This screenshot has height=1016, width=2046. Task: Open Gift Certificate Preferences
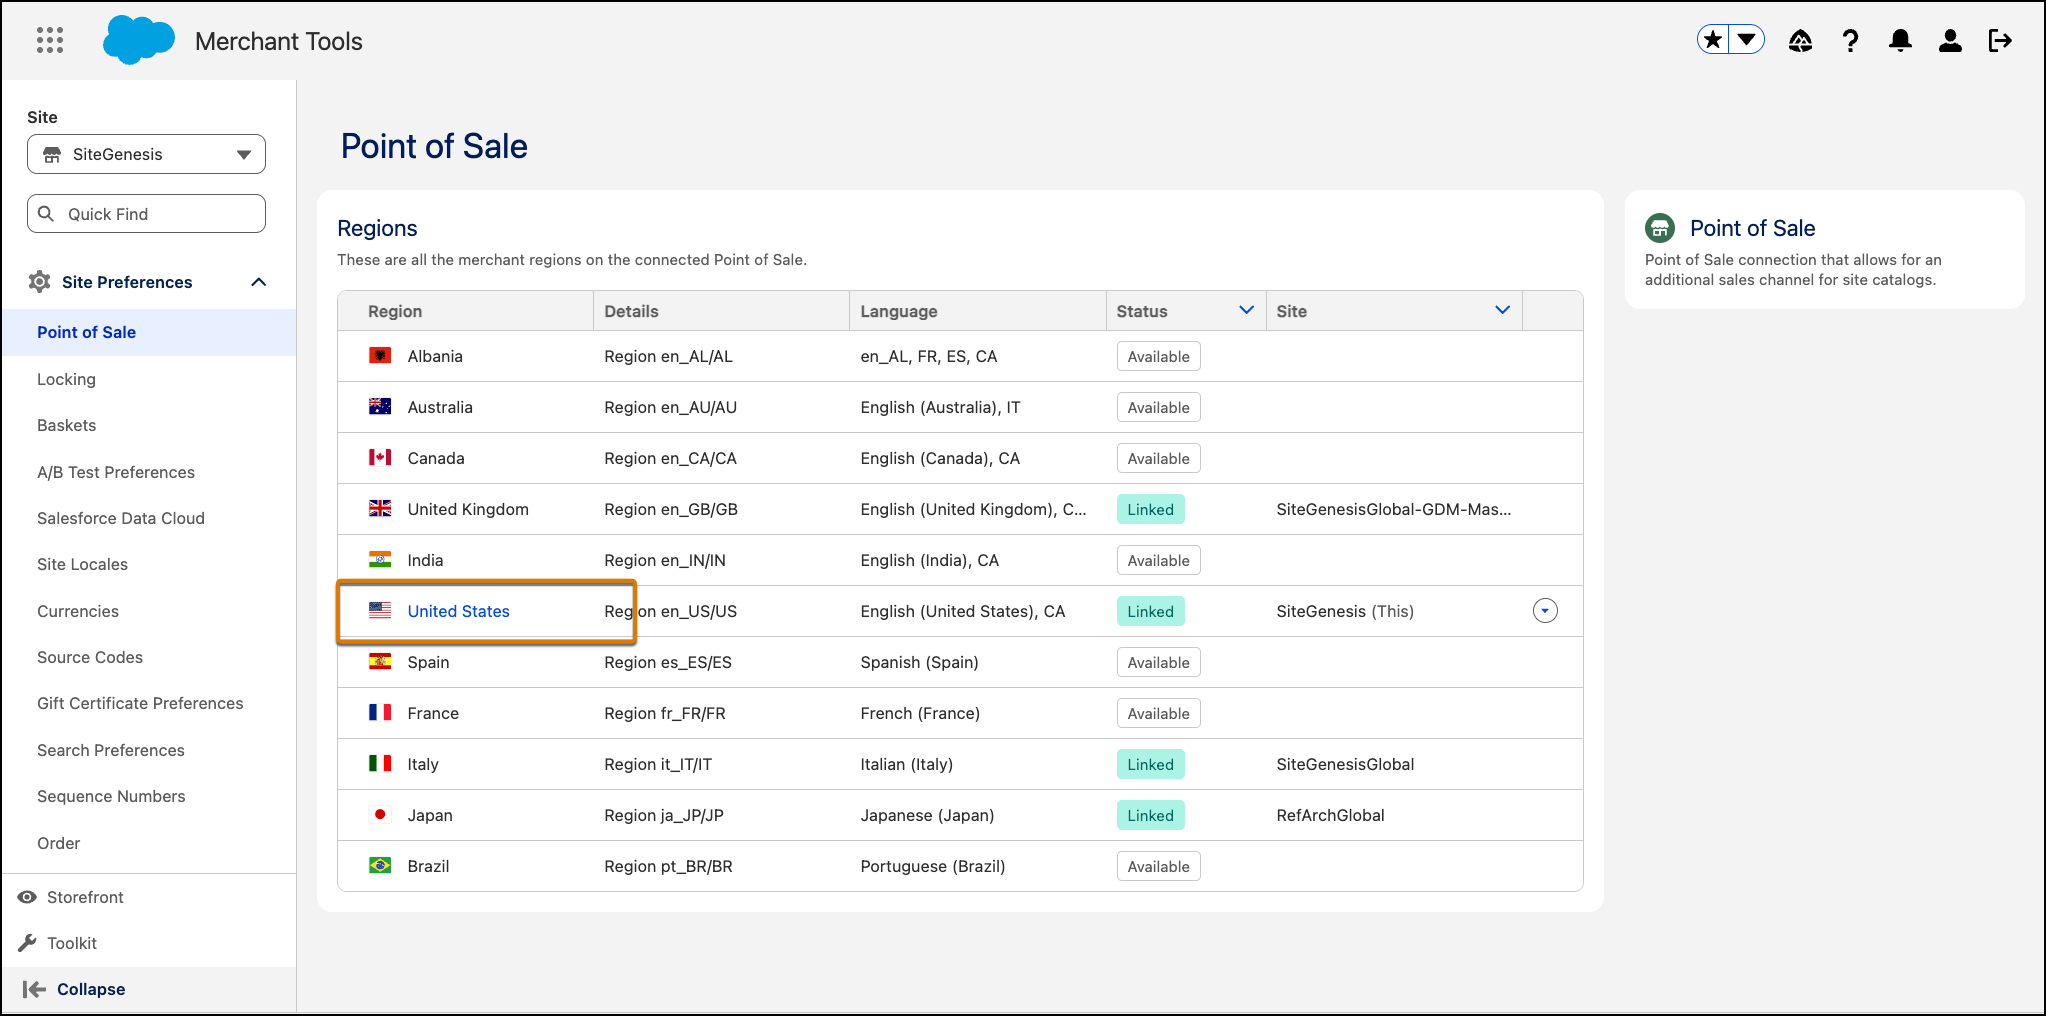point(140,703)
